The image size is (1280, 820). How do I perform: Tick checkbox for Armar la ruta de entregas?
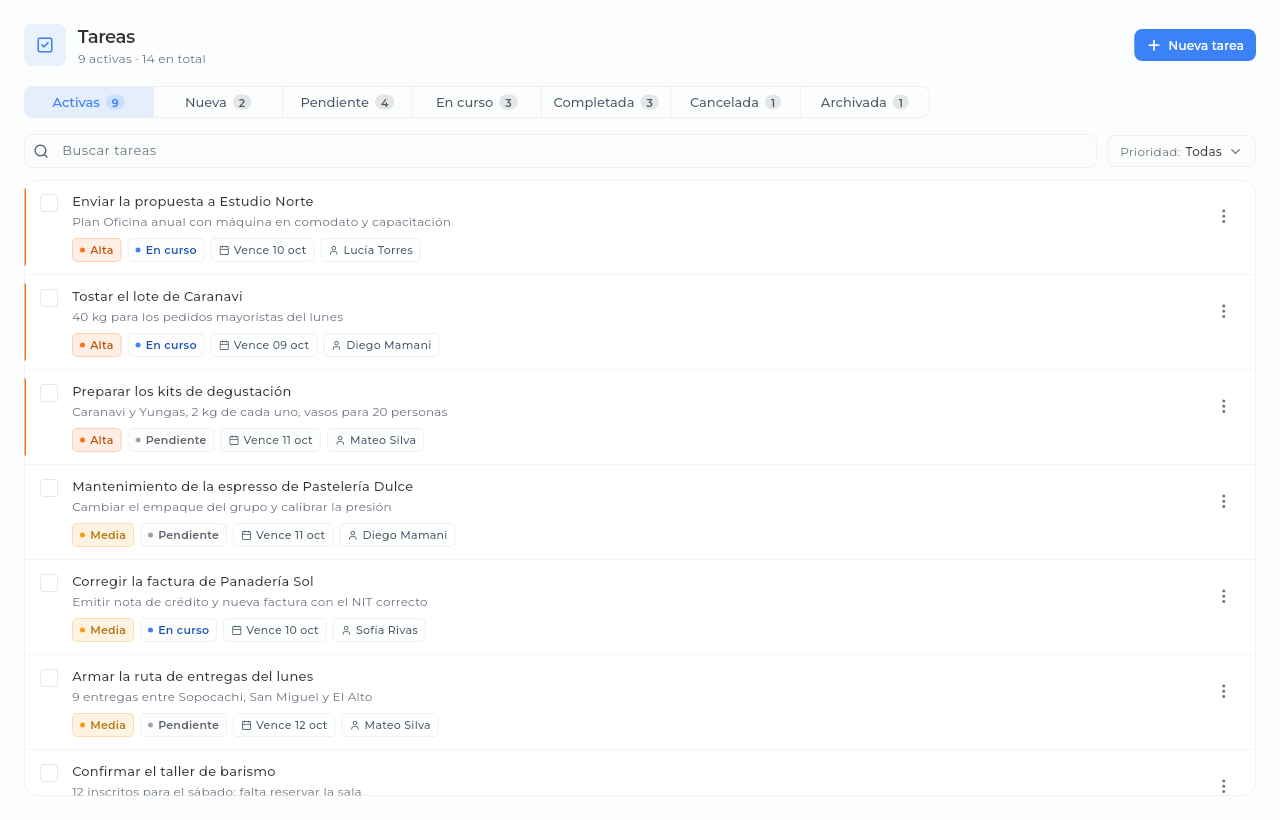[49, 678]
